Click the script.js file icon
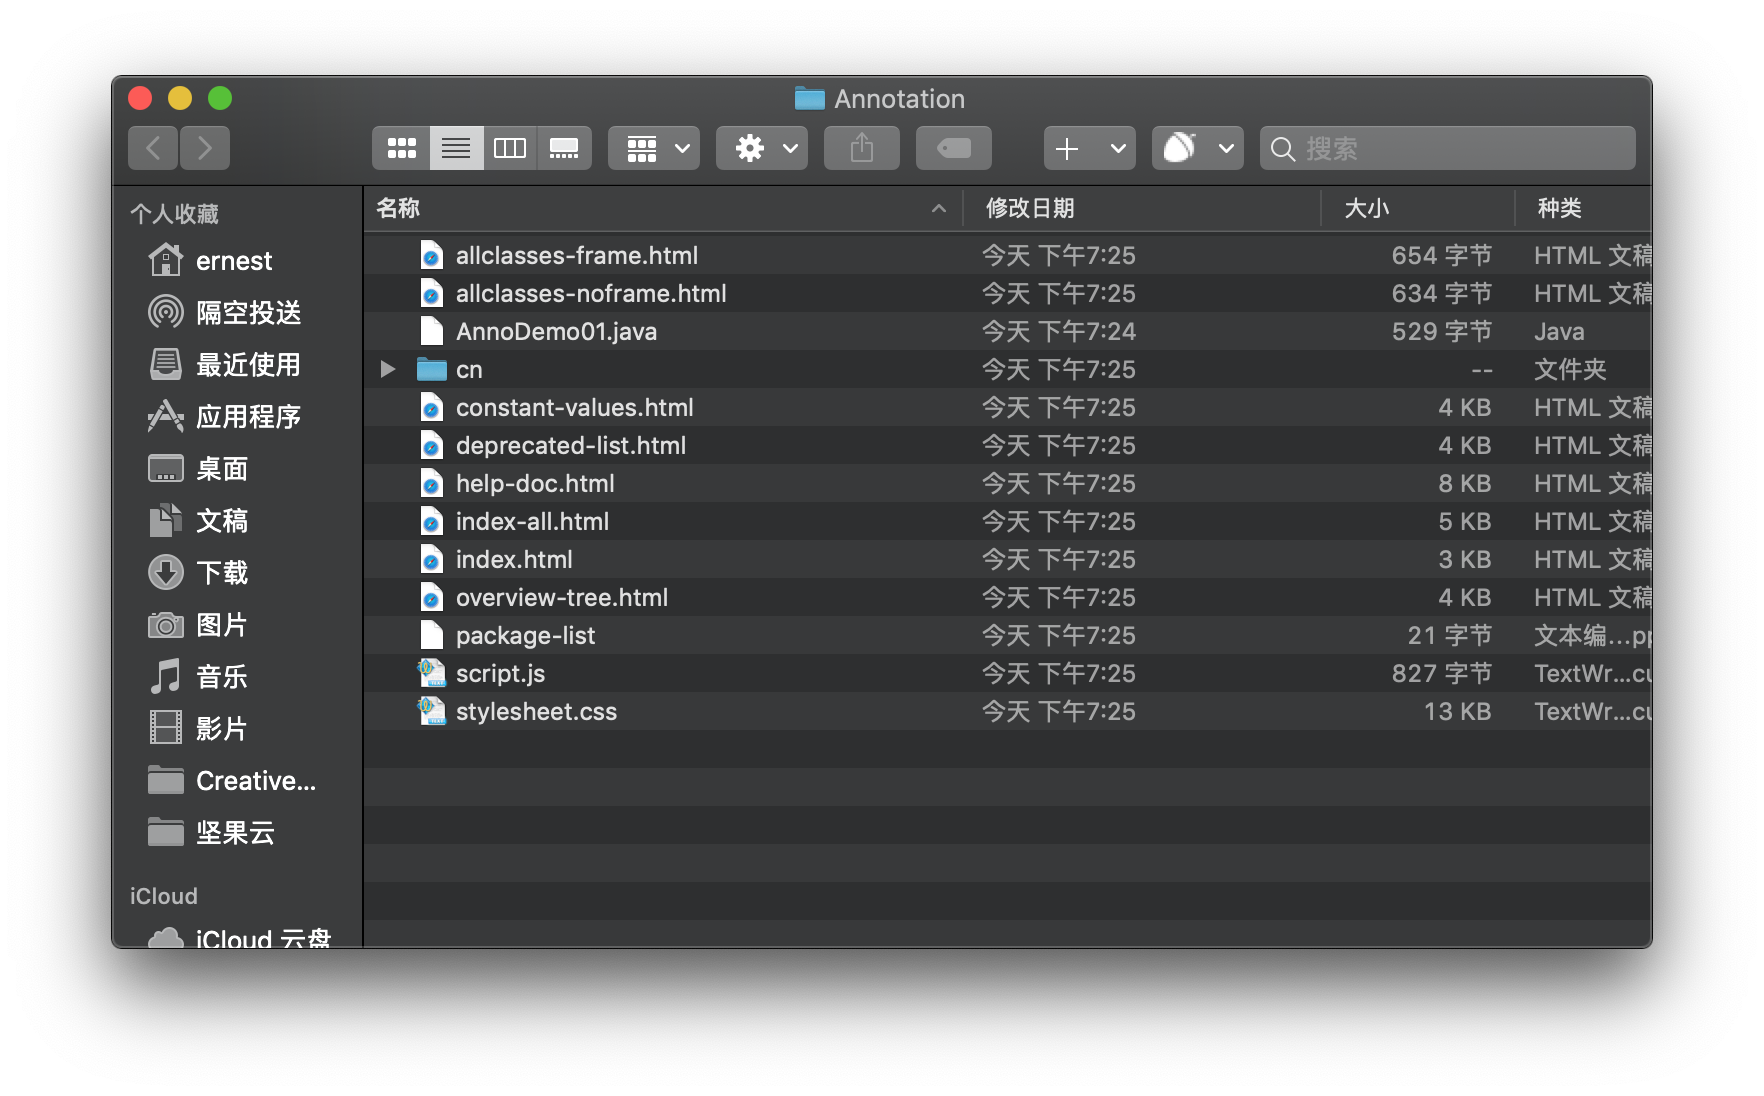1764x1096 pixels. pyautogui.click(x=432, y=673)
